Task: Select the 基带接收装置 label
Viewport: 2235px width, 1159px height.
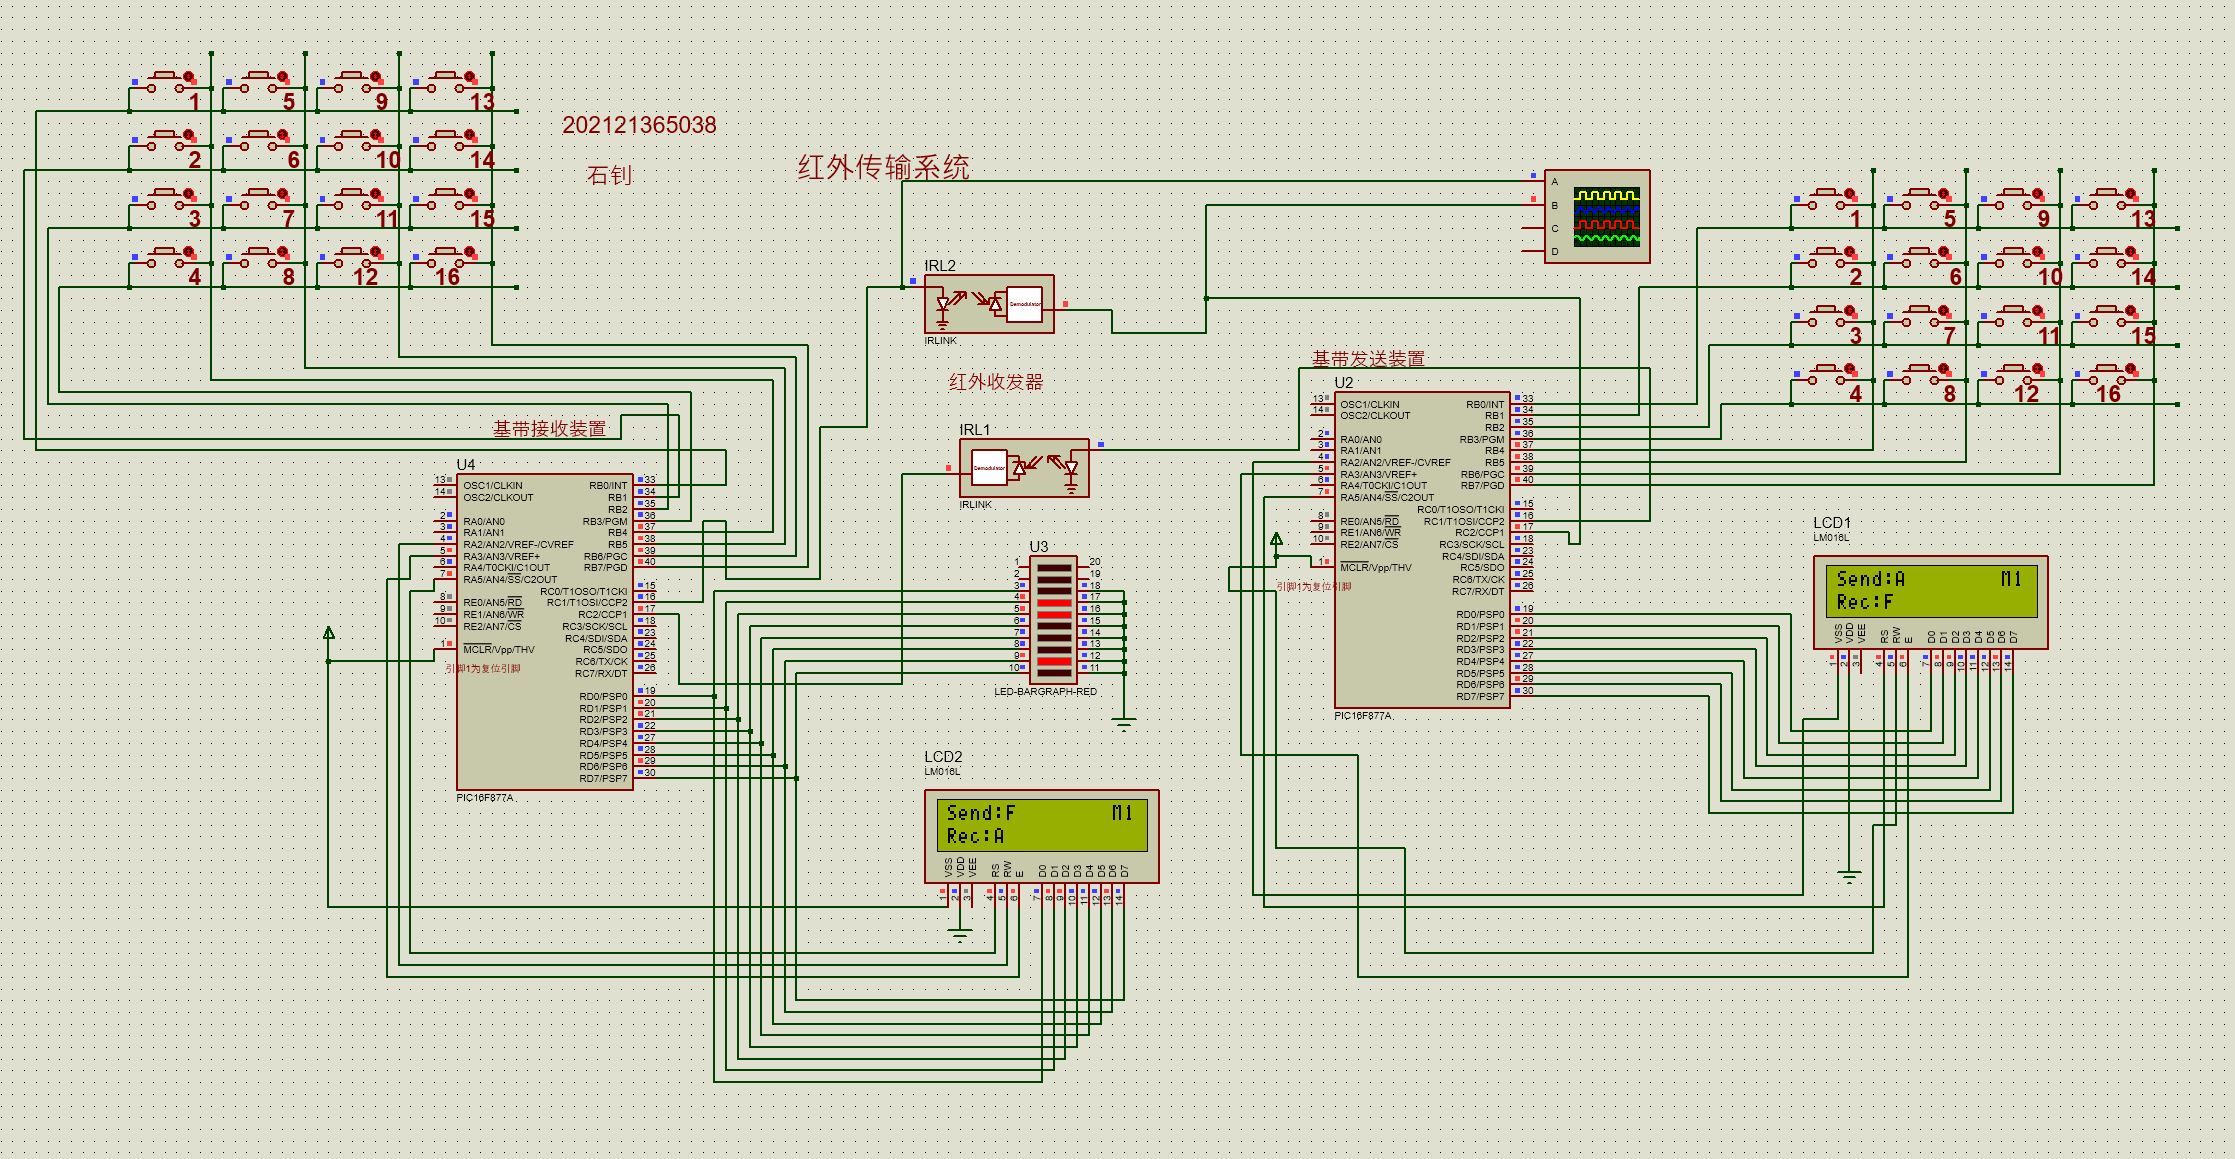Action: pos(549,429)
